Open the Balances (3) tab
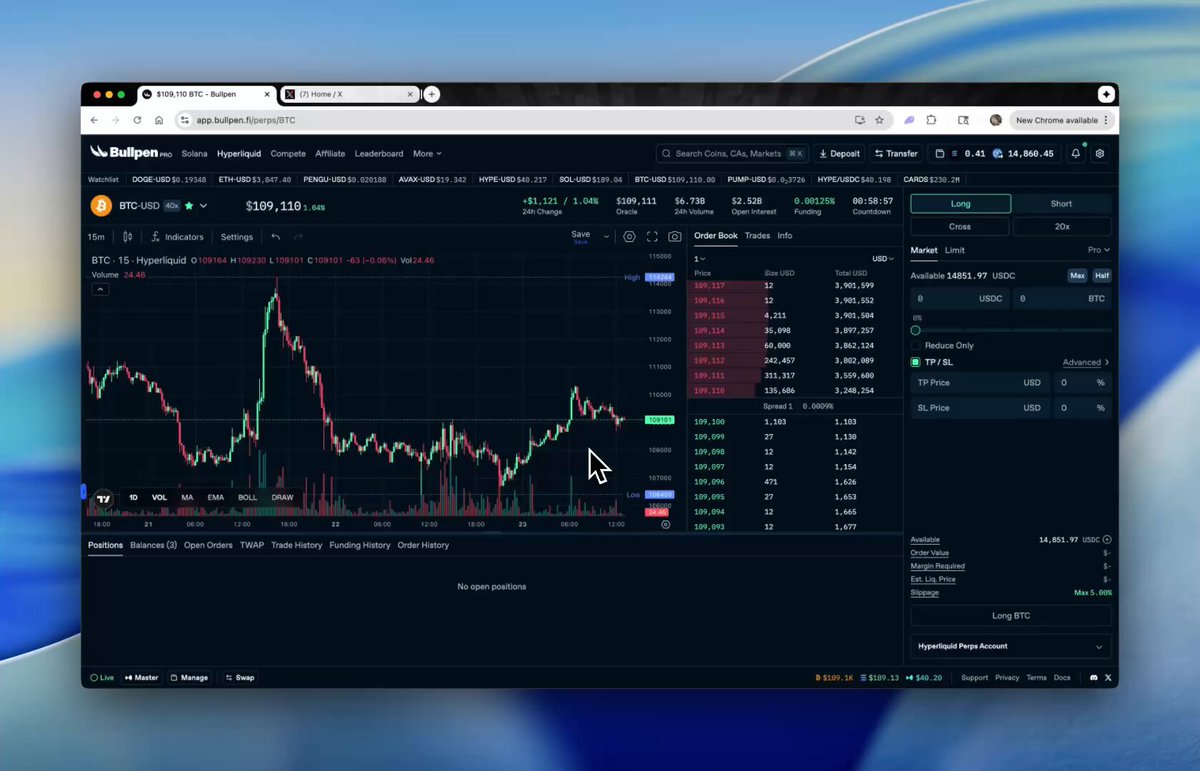This screenshot has height=771, width=1200. point(152,545)
